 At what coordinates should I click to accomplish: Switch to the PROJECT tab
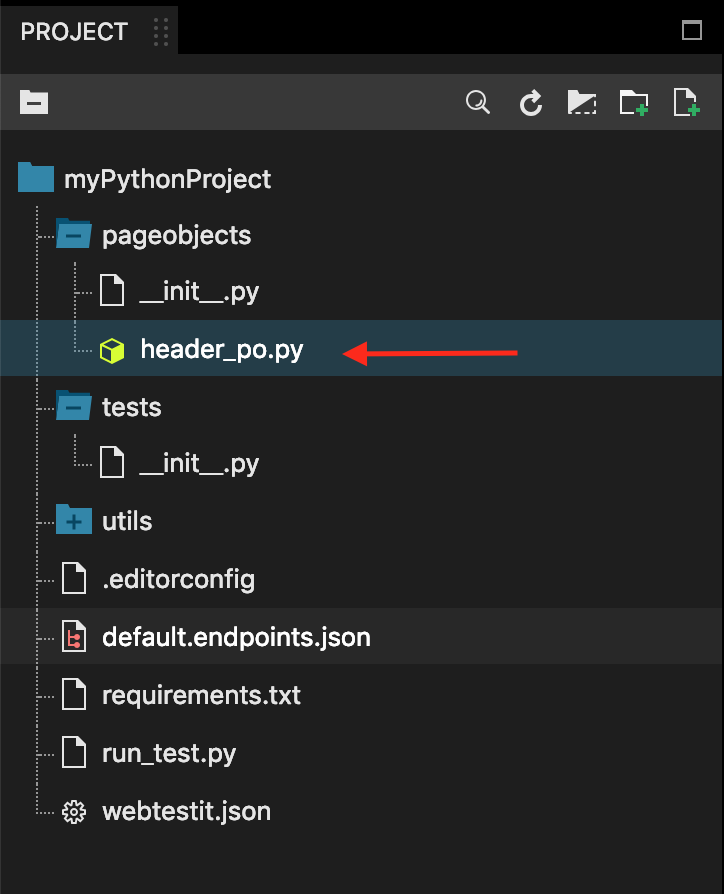(x=74, y=32)
